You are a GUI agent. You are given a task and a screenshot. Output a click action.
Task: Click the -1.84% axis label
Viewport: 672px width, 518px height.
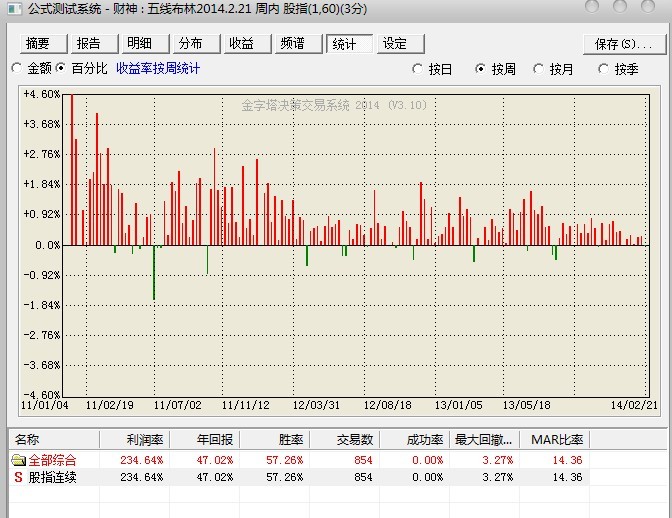(42, 305)
